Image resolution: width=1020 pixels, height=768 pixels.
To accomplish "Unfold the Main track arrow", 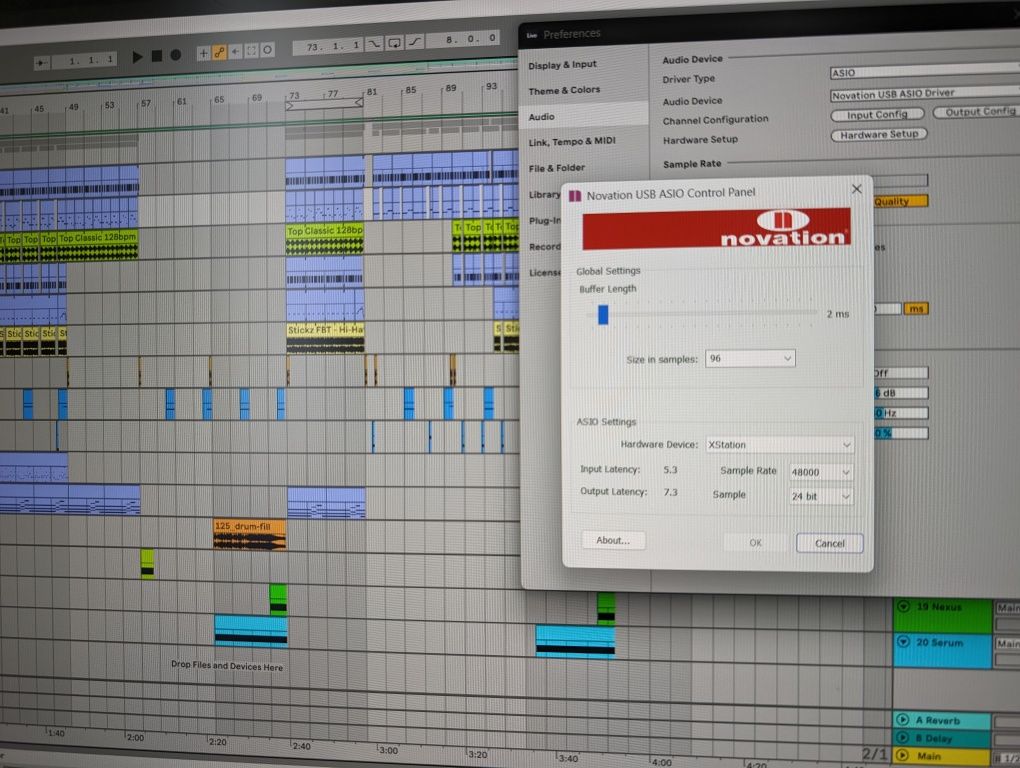I will (x=902, y=756).
